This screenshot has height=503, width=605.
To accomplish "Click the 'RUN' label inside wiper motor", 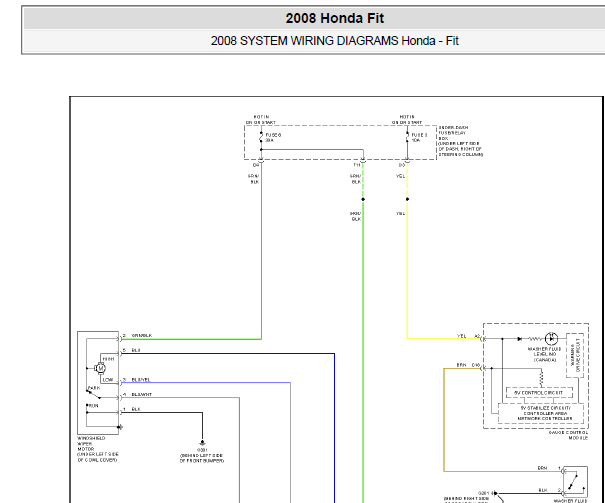I will click(93, 406).
